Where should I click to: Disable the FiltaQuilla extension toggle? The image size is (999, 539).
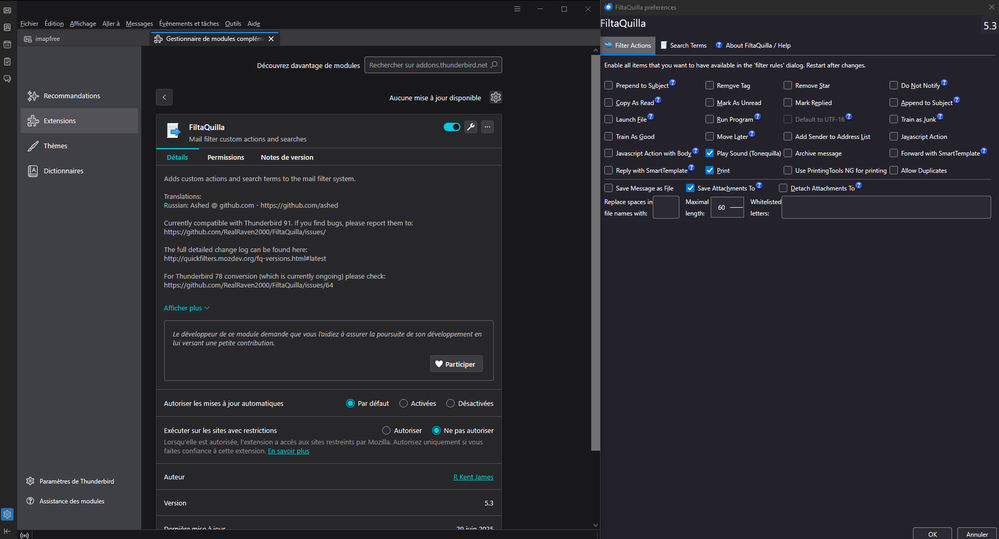pyautogui.click(x=452, y=127)
